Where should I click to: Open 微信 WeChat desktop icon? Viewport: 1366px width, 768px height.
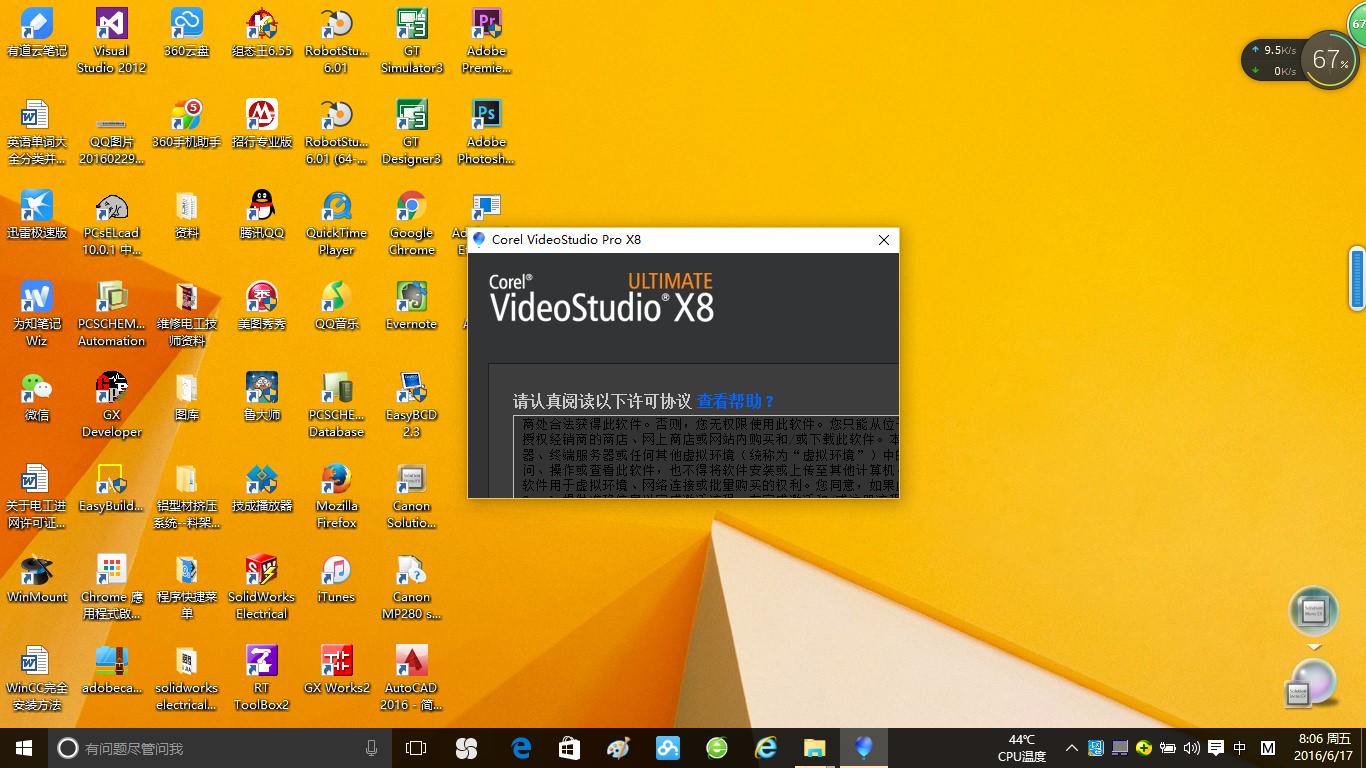click(x=37, y=397)
